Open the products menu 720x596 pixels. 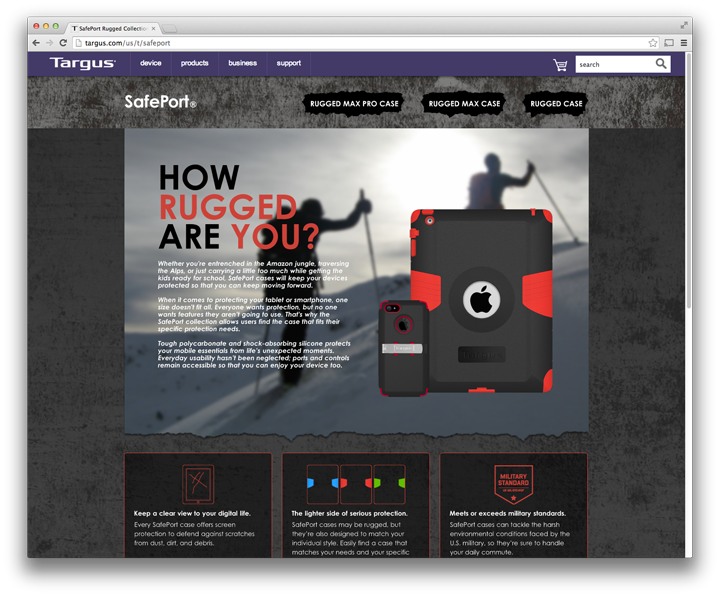pyautogui.click(x=195, y=63)
